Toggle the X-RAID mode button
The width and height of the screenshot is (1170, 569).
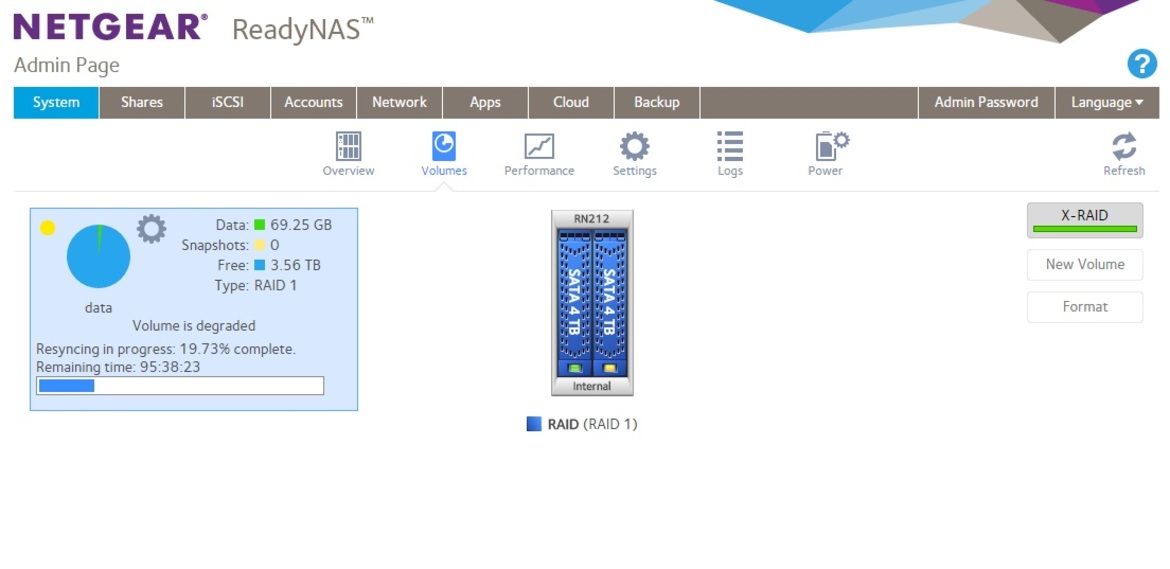click(x=1085, y=220)
